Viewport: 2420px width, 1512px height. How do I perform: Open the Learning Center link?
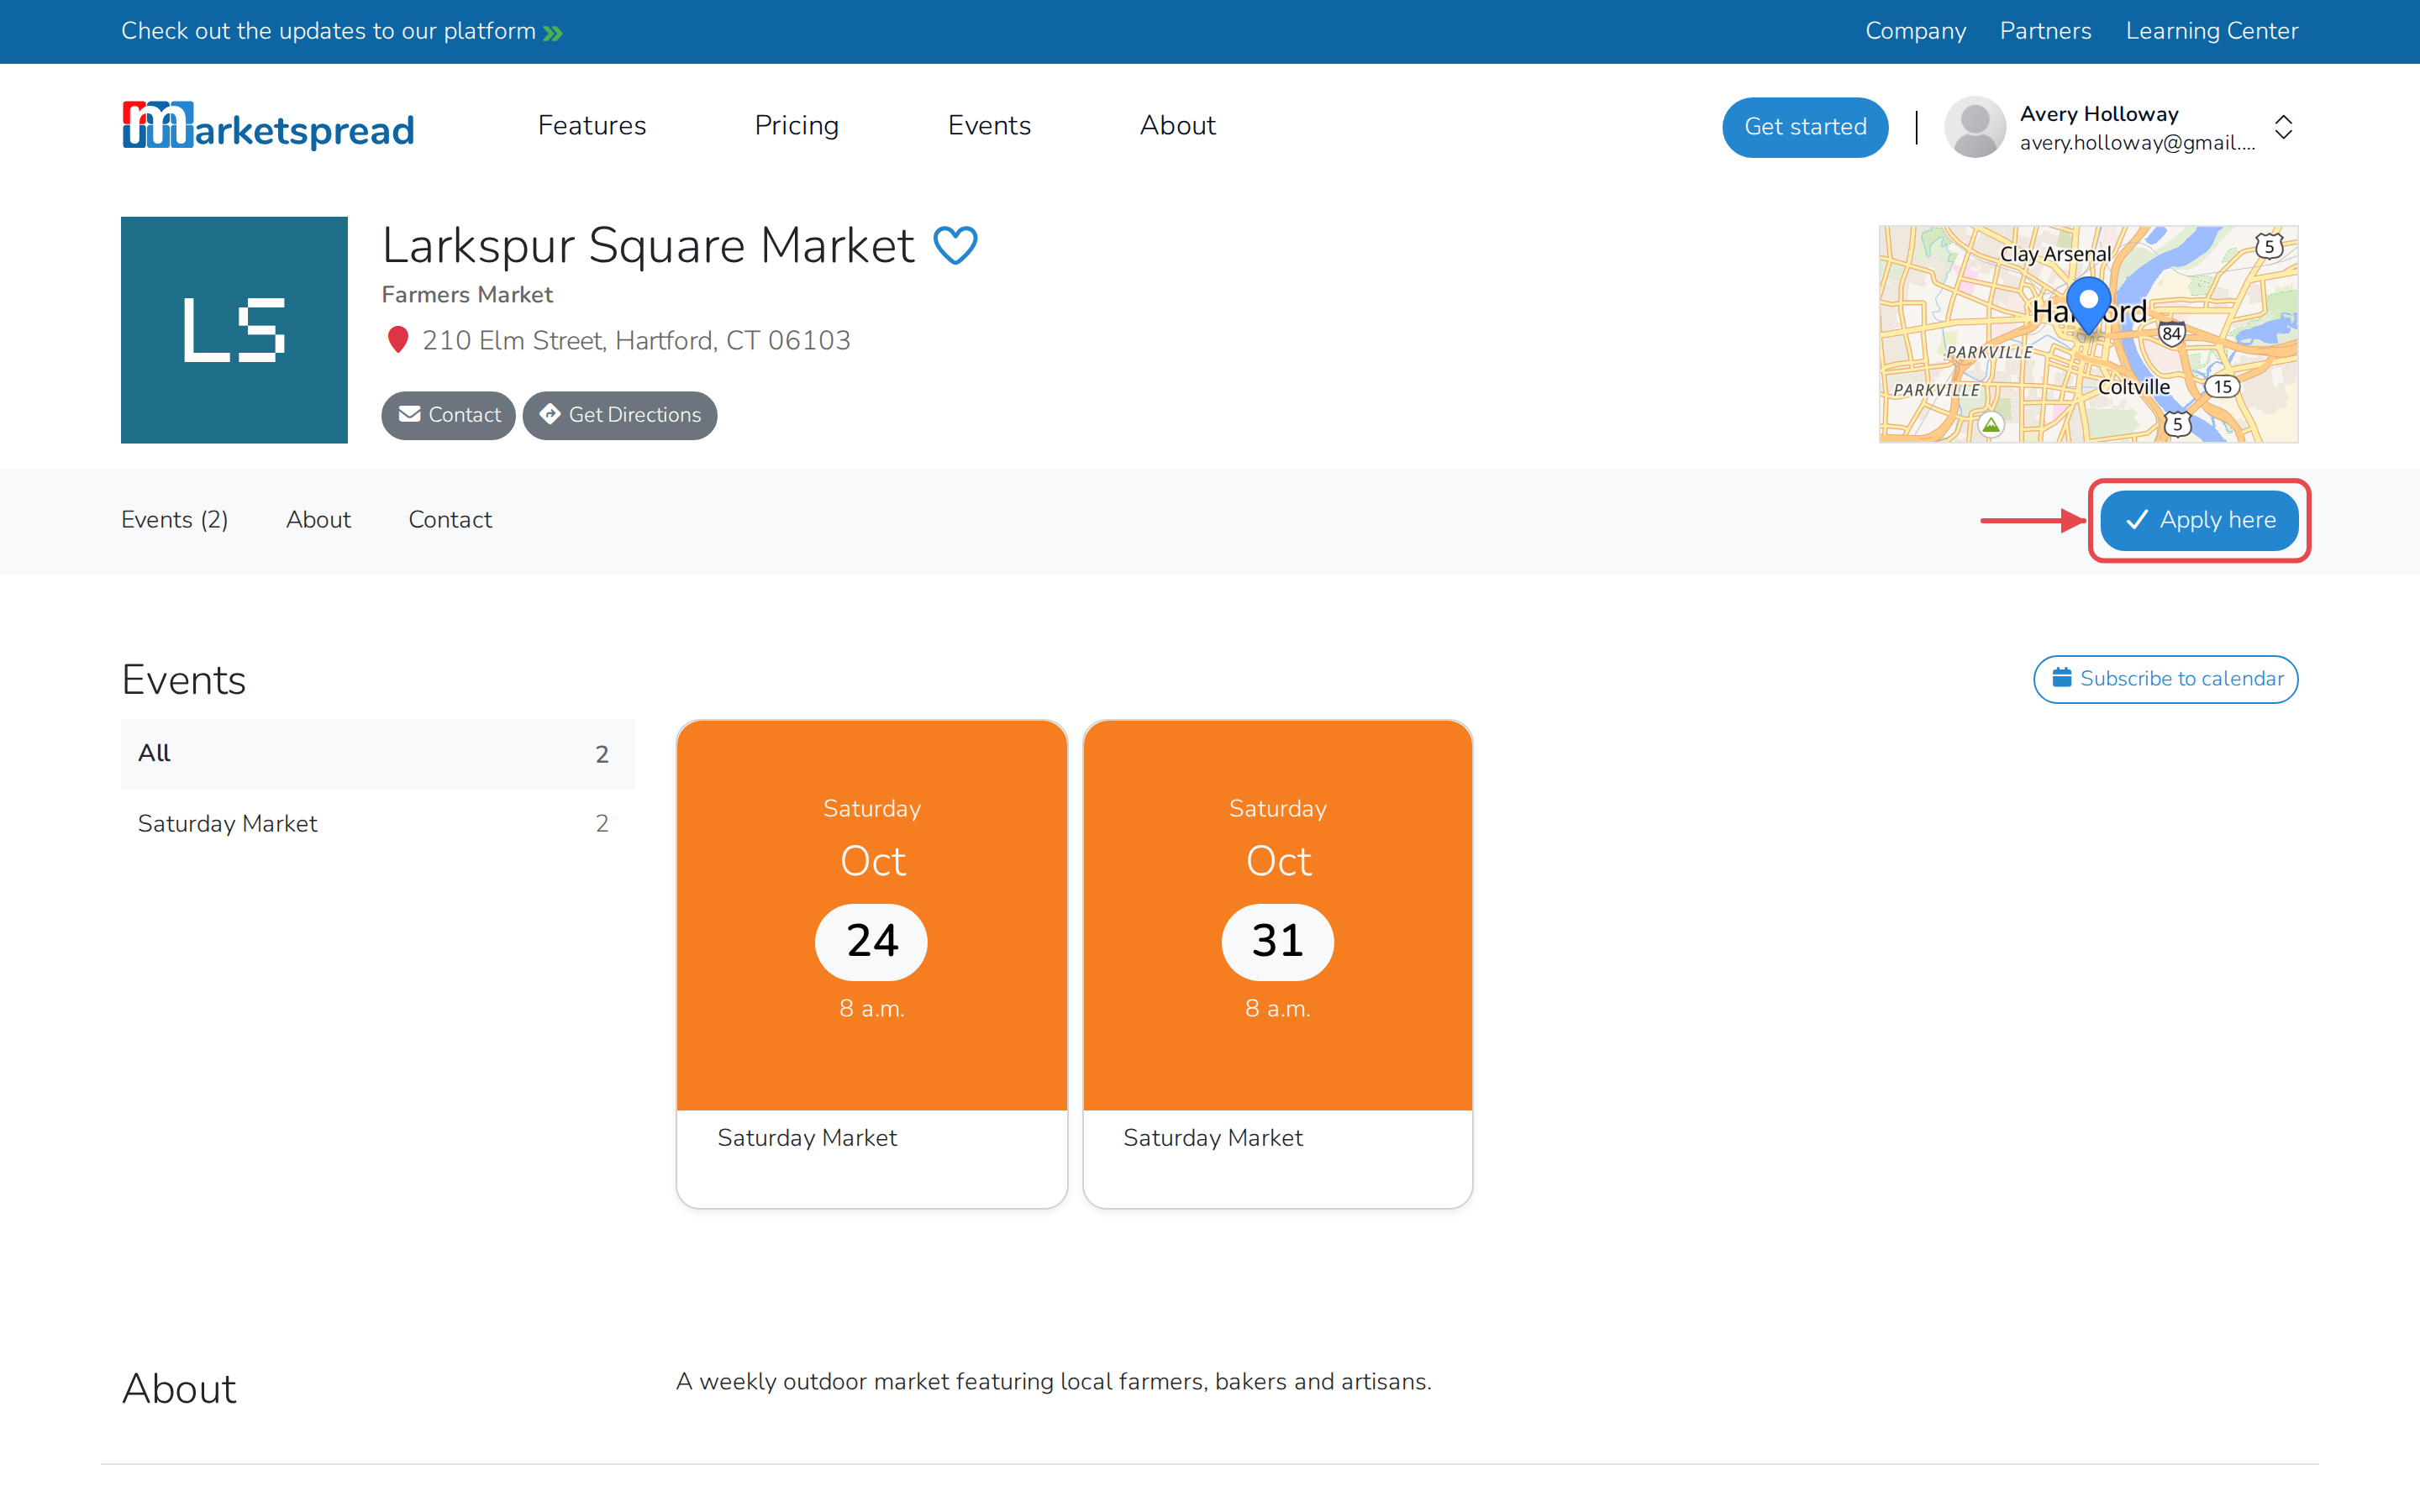[2212, 31]
